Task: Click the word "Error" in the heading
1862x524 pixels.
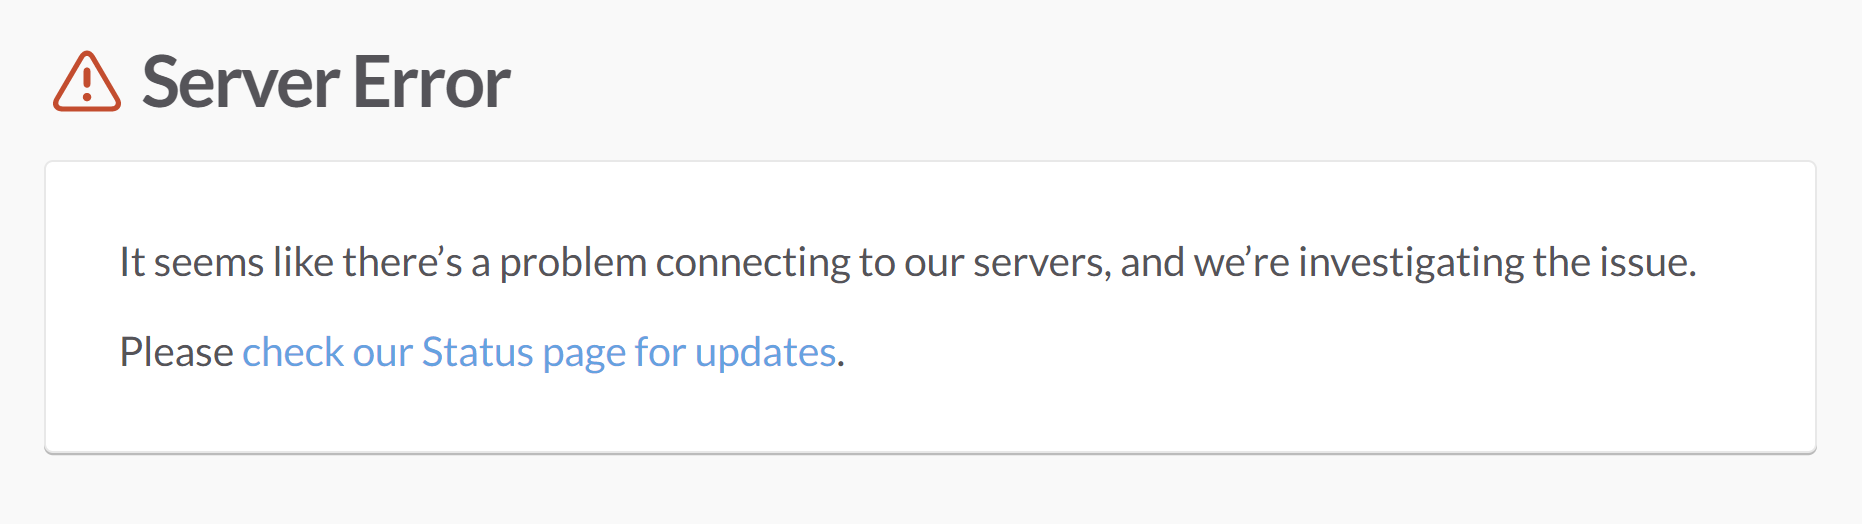Action: point(431,82)
